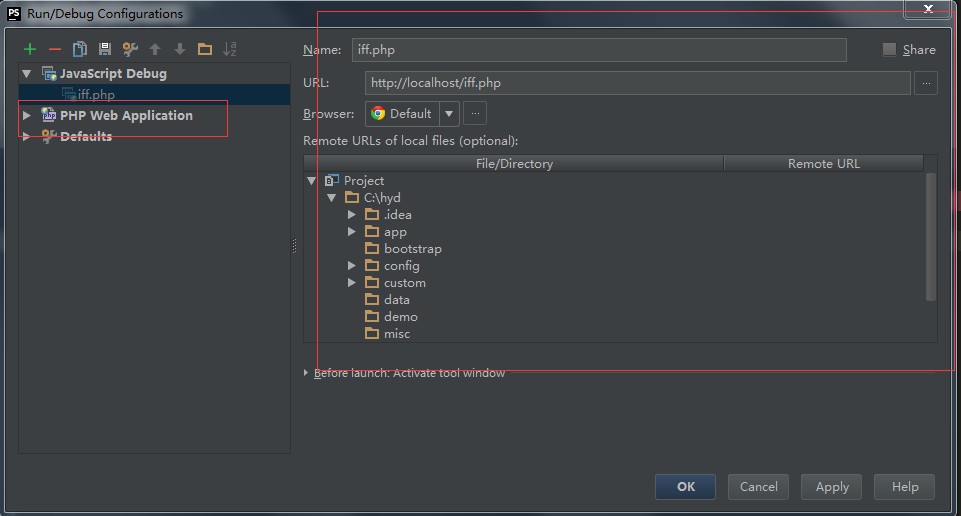Expand the PHP Web Application node
The image size is (961, 516).
(x=27, y=116)
